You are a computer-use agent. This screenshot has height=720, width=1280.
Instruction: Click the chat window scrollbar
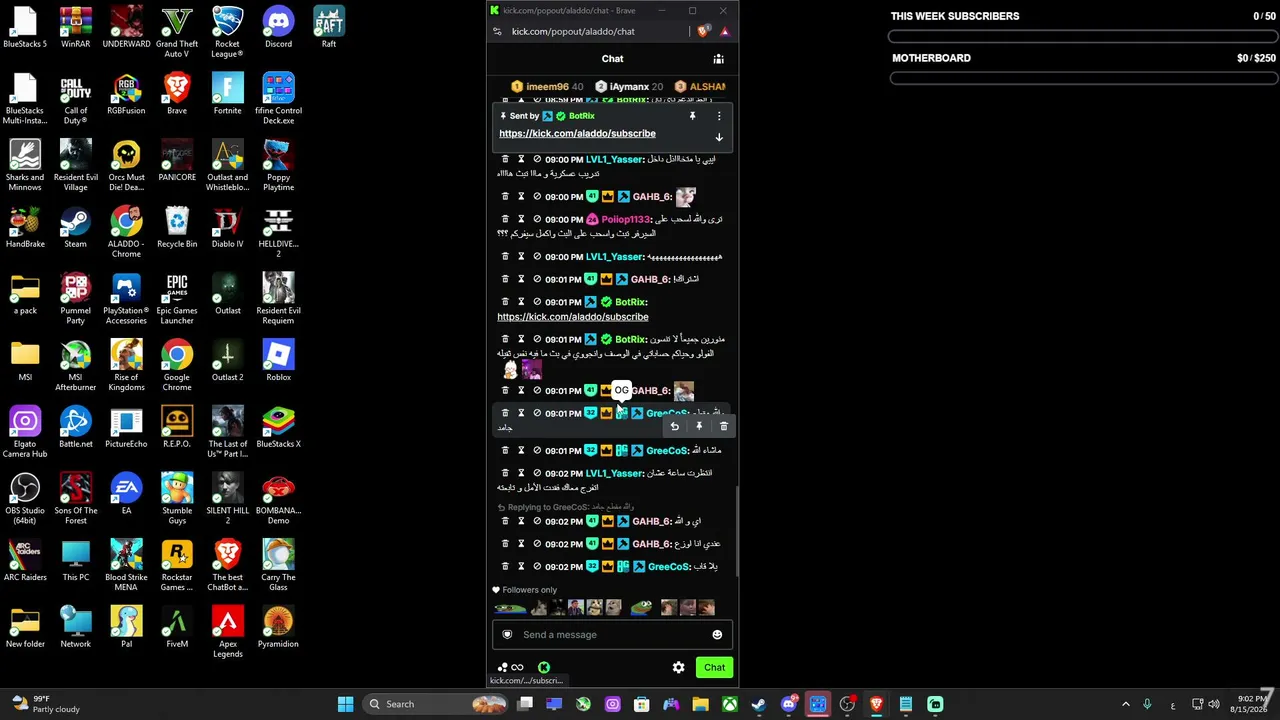tap(737, 530)
